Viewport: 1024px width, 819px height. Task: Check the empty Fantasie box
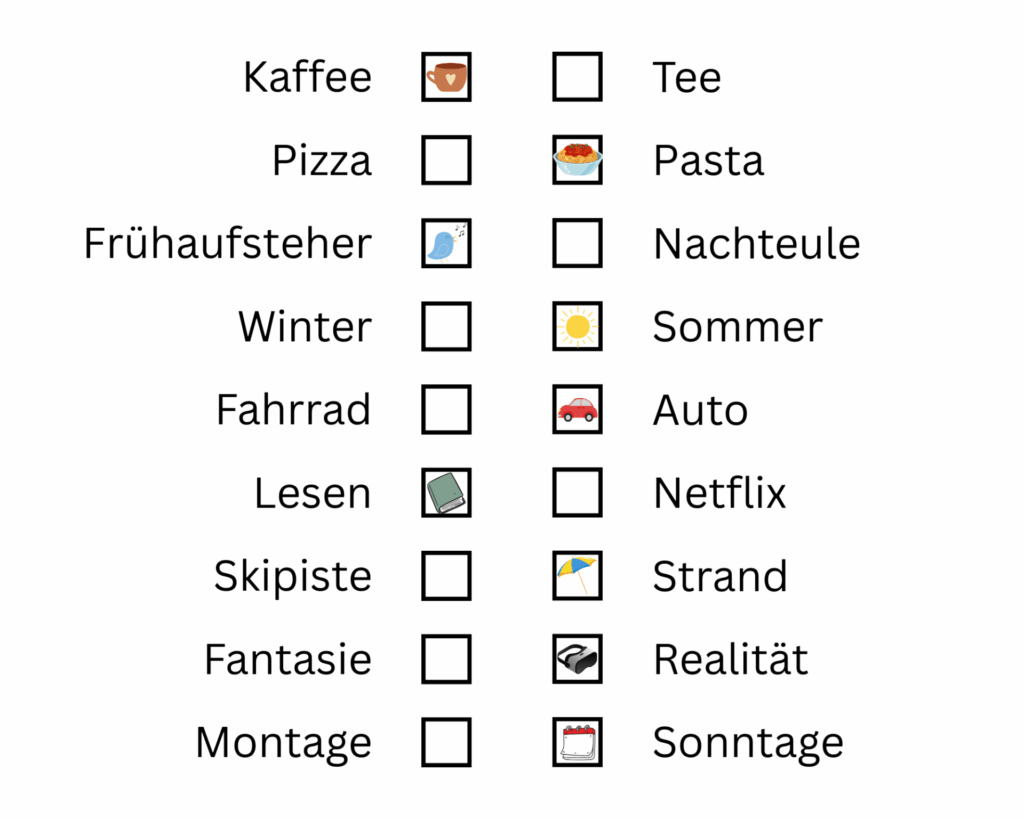(446, 659)
